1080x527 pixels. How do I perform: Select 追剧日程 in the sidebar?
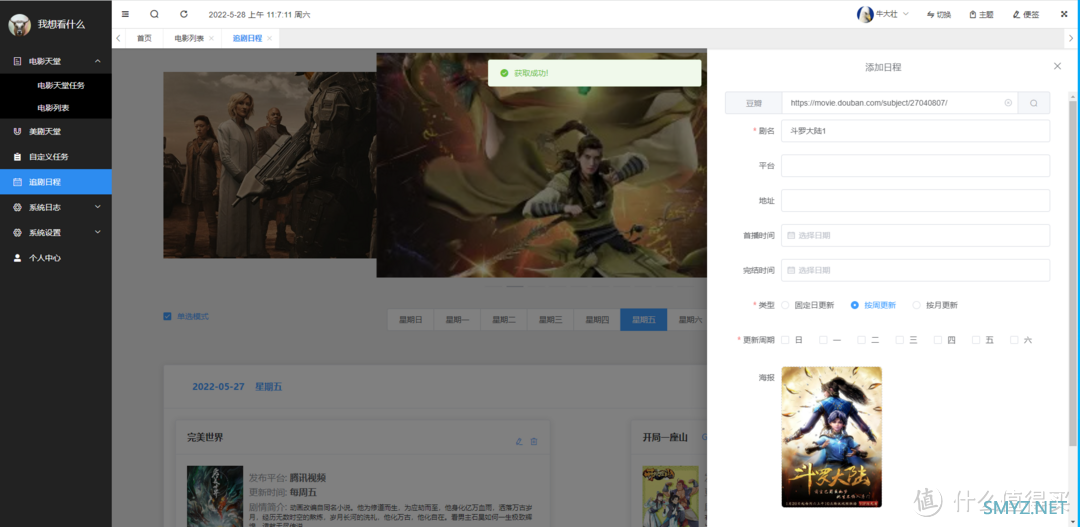[x=56, y=182]
